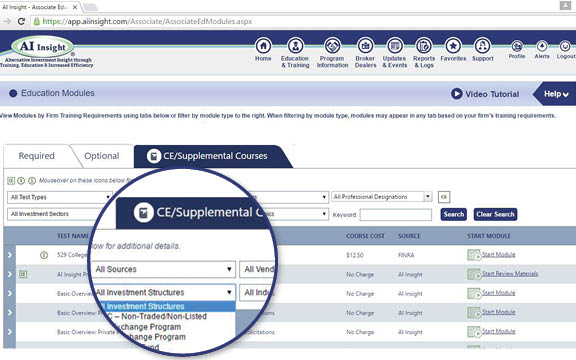The image size is (576, 360).
Task: Click the green CE icon beside Professional Designations
Action: coord(444,197)
